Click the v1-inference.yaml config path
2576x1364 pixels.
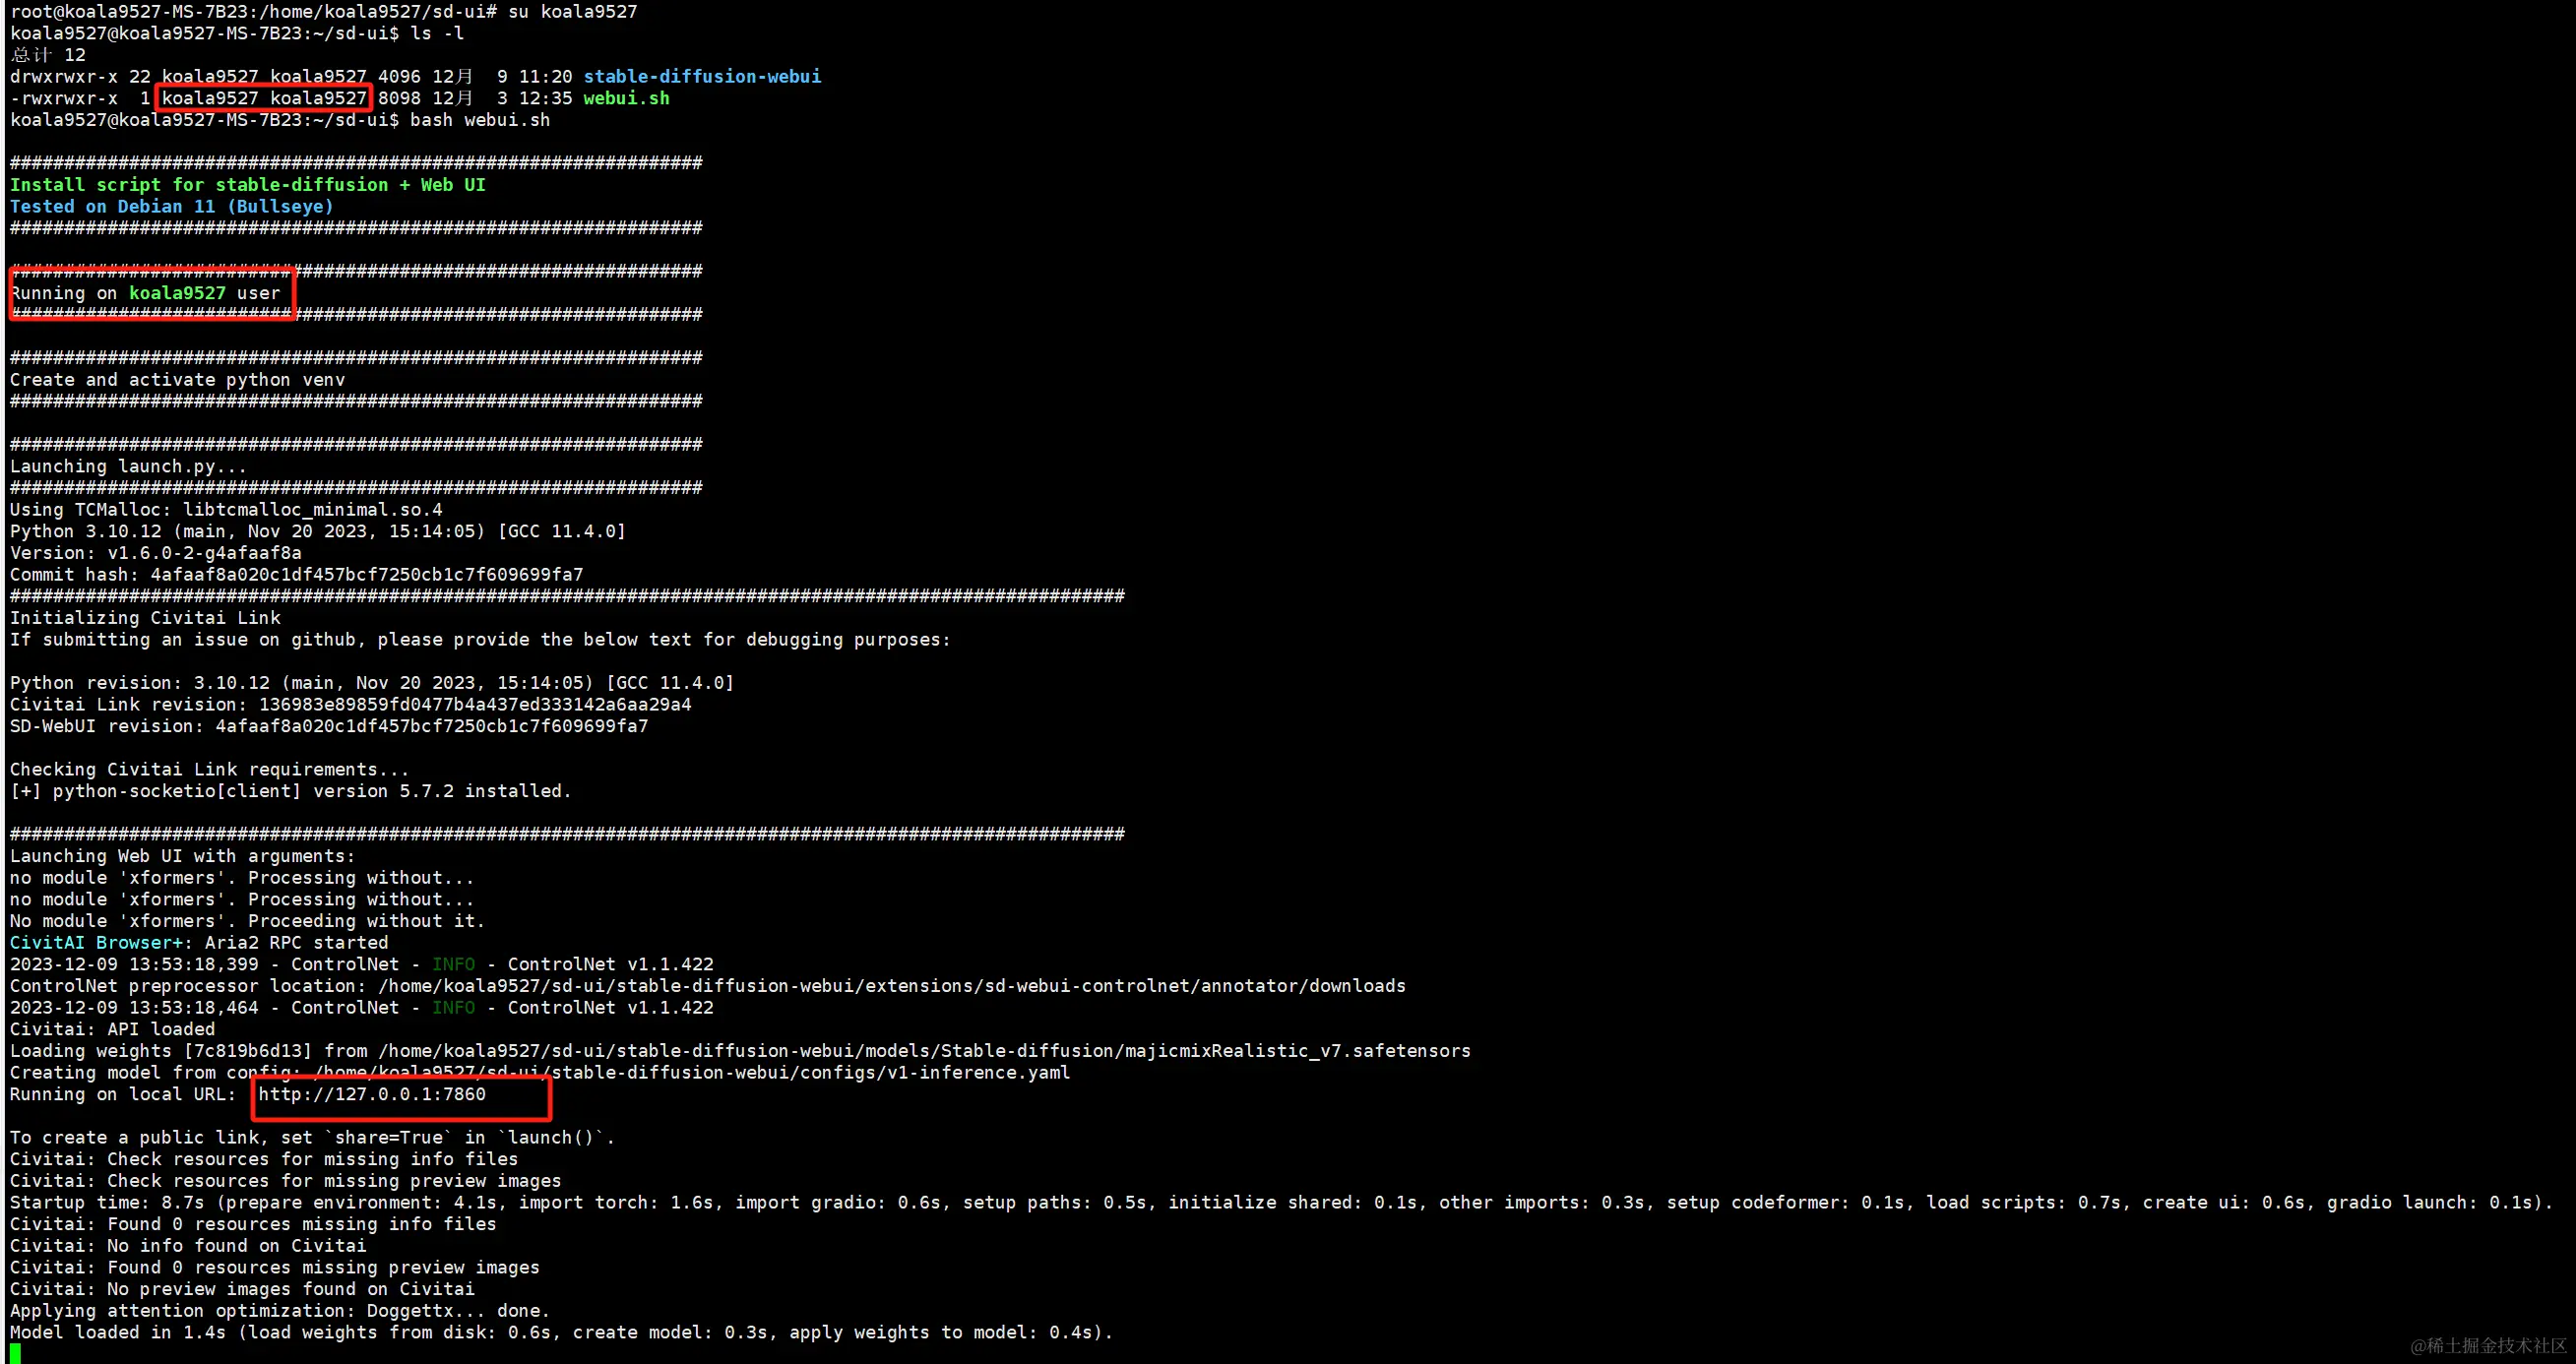coord(978,1073)
